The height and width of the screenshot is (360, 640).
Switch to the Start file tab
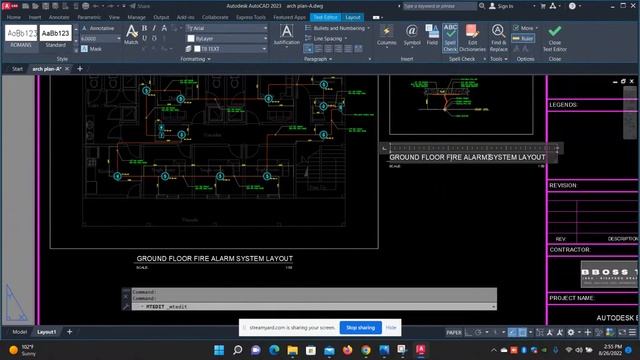click(x=17, y=69)
